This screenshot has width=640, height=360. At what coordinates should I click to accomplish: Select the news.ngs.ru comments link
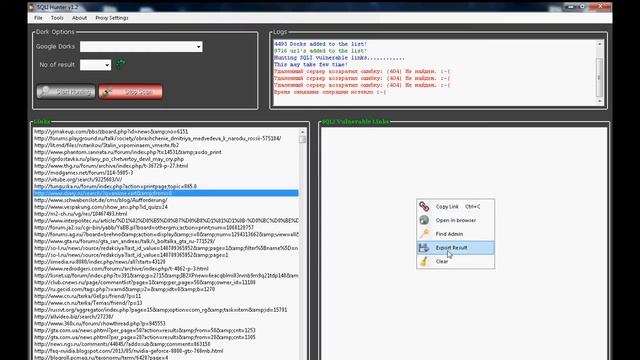166,344
